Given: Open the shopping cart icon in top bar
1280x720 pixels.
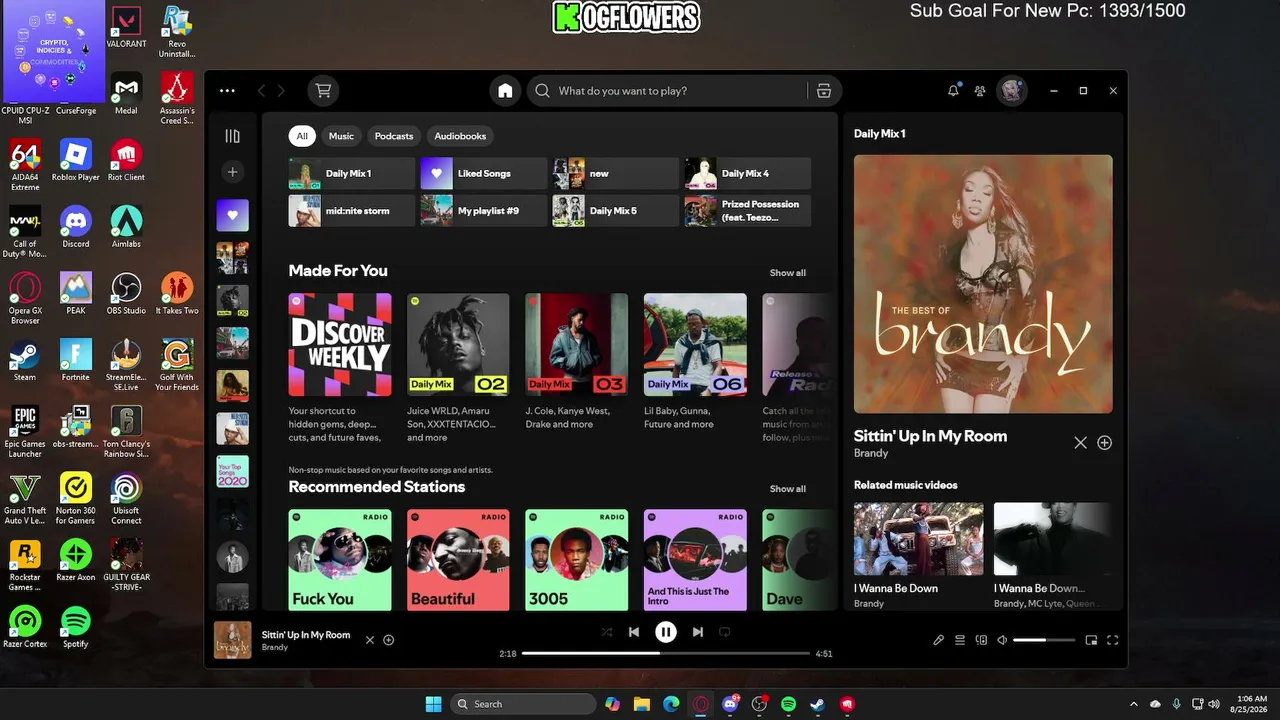Looking at the screenshot, I should coord(323,91).
